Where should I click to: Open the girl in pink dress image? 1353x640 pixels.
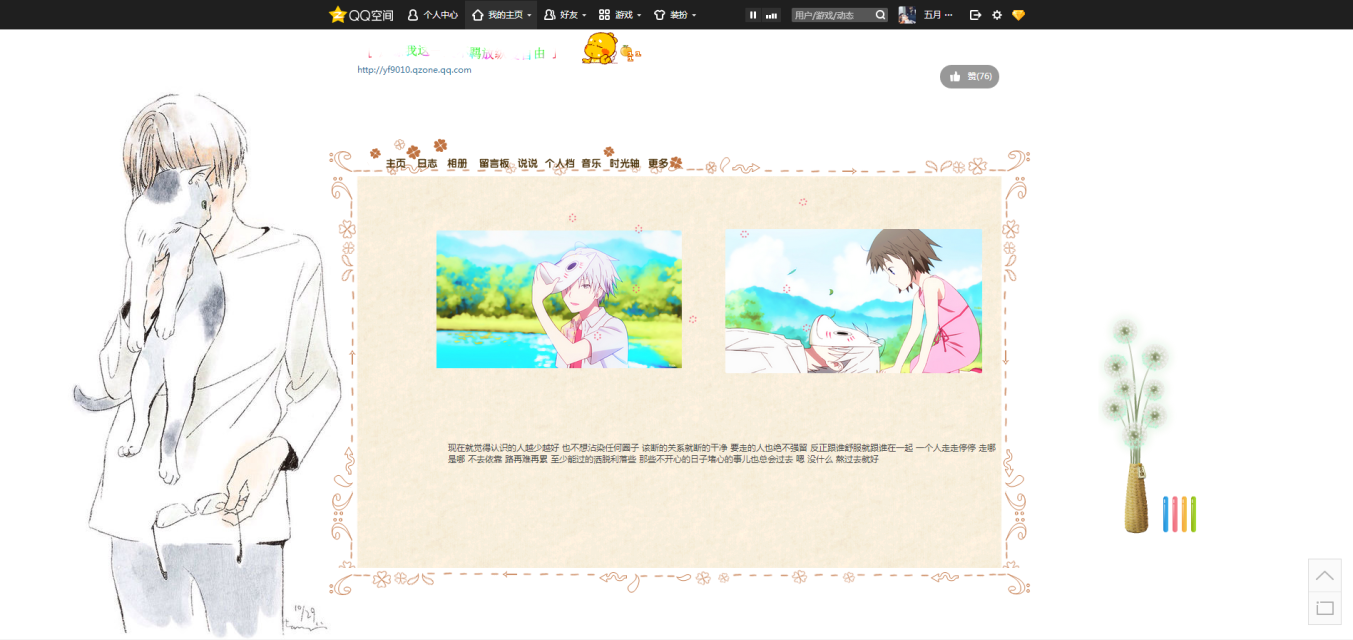coord(853,301)
